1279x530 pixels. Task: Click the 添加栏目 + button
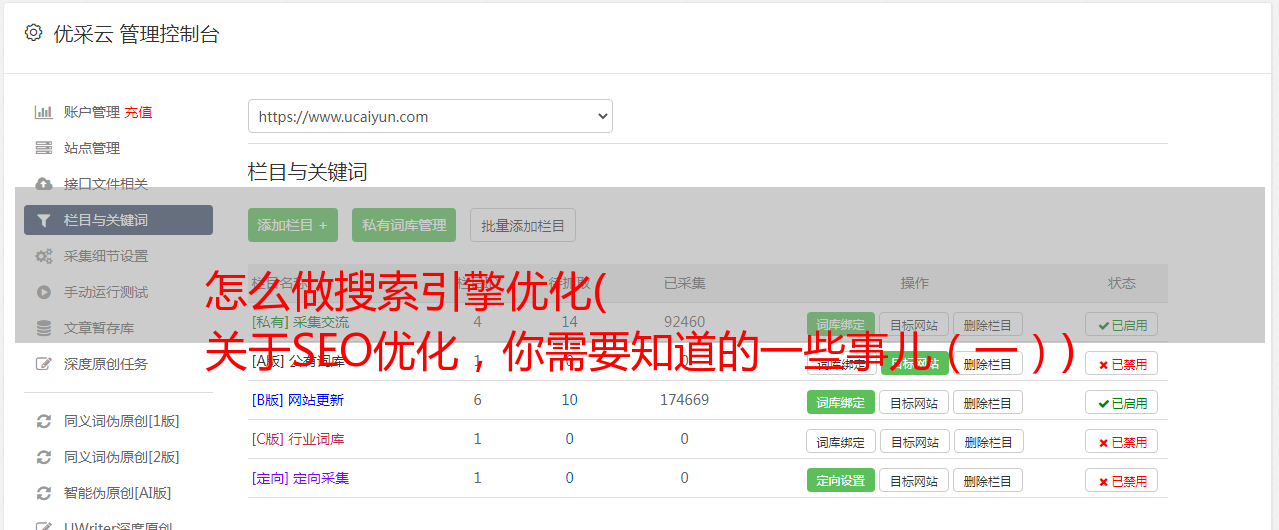coord(293,225)
